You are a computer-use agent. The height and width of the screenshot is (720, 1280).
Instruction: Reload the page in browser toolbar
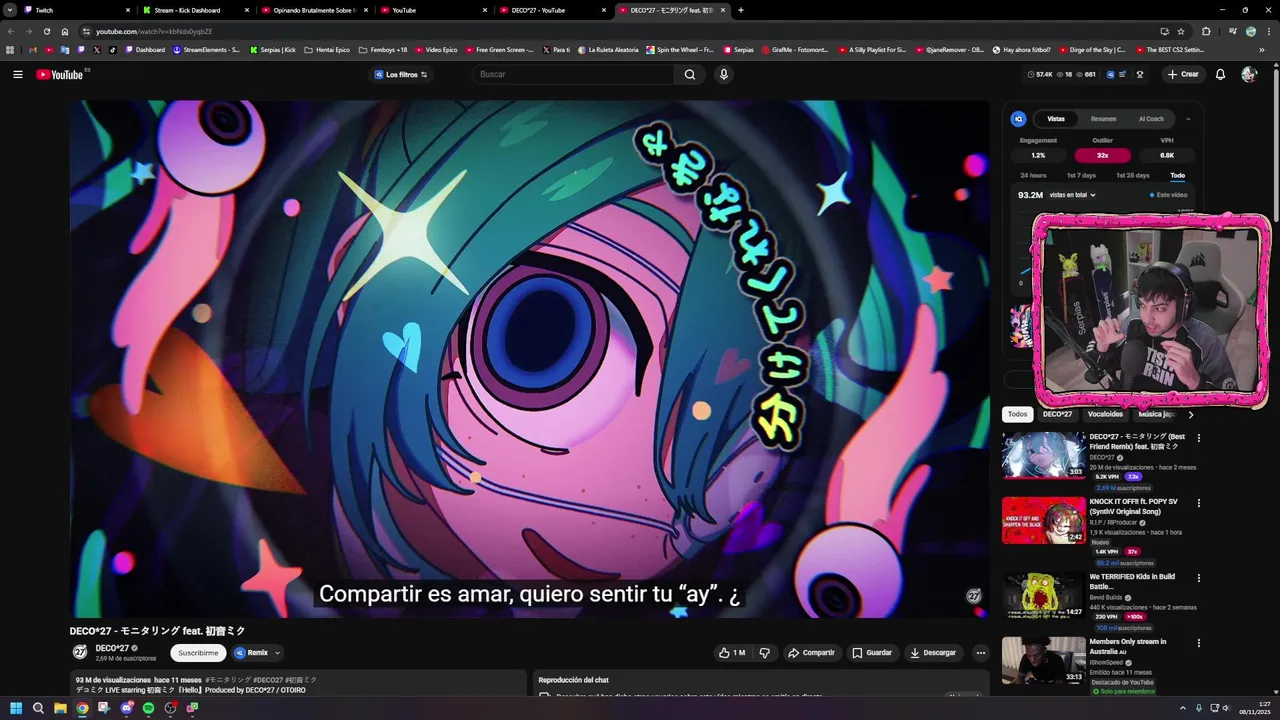click(46, 31)
